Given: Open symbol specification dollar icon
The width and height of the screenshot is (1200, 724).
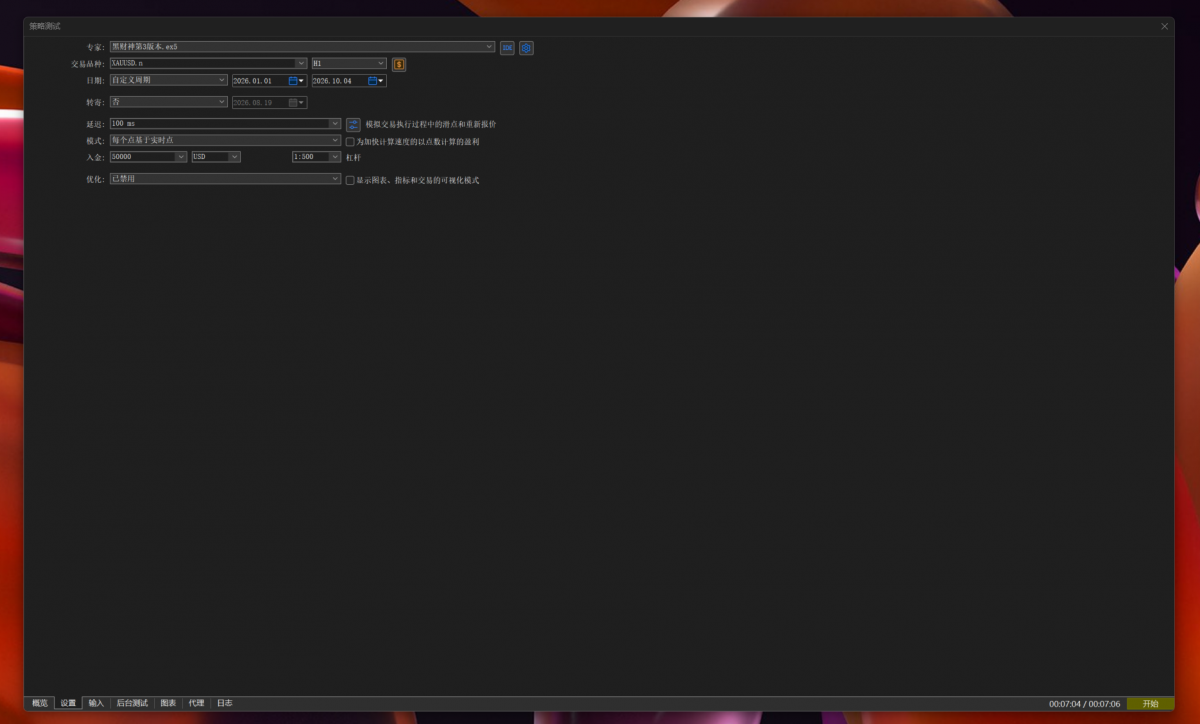Looking at the screenshot, I should pyautogui.click(x=399, y=64).
